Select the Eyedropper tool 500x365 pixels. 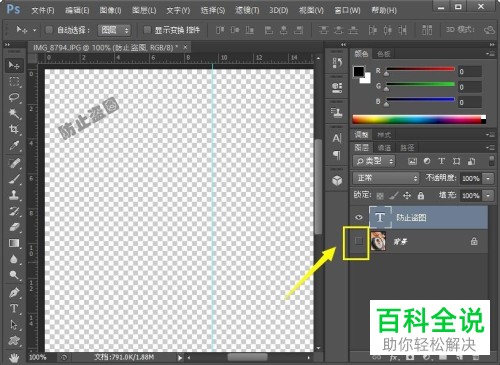[x=14, y=145]
